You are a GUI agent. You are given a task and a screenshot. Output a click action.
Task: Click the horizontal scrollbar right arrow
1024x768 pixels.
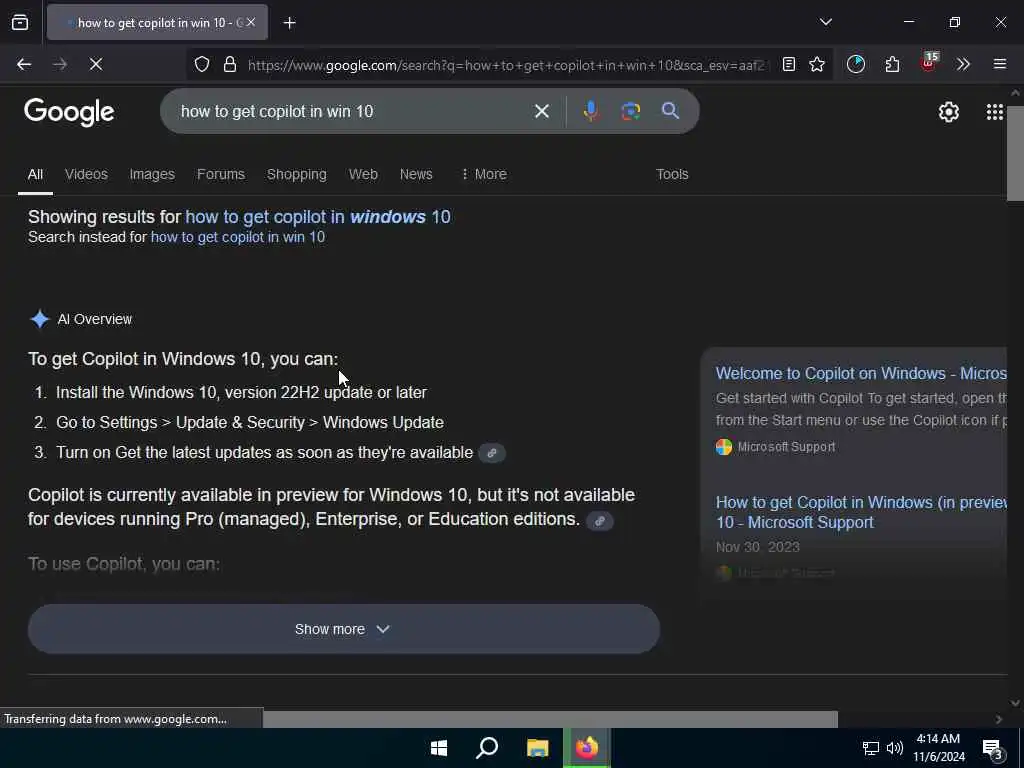point(999,719)
